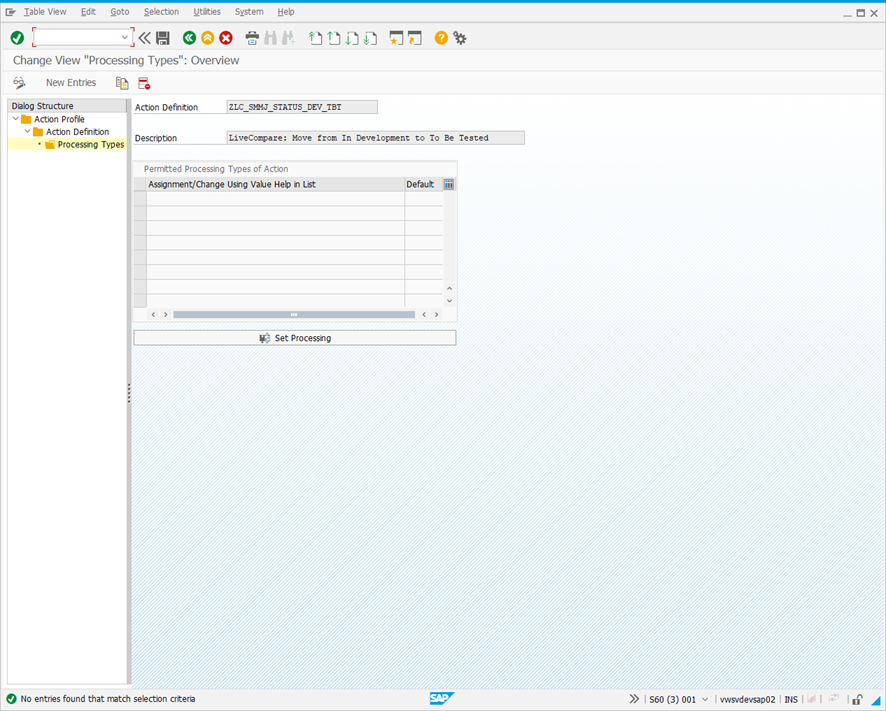The image size is (886, 711).
Task: Collapse the command field with double-chevron
Action: click(x=145, y=38)
